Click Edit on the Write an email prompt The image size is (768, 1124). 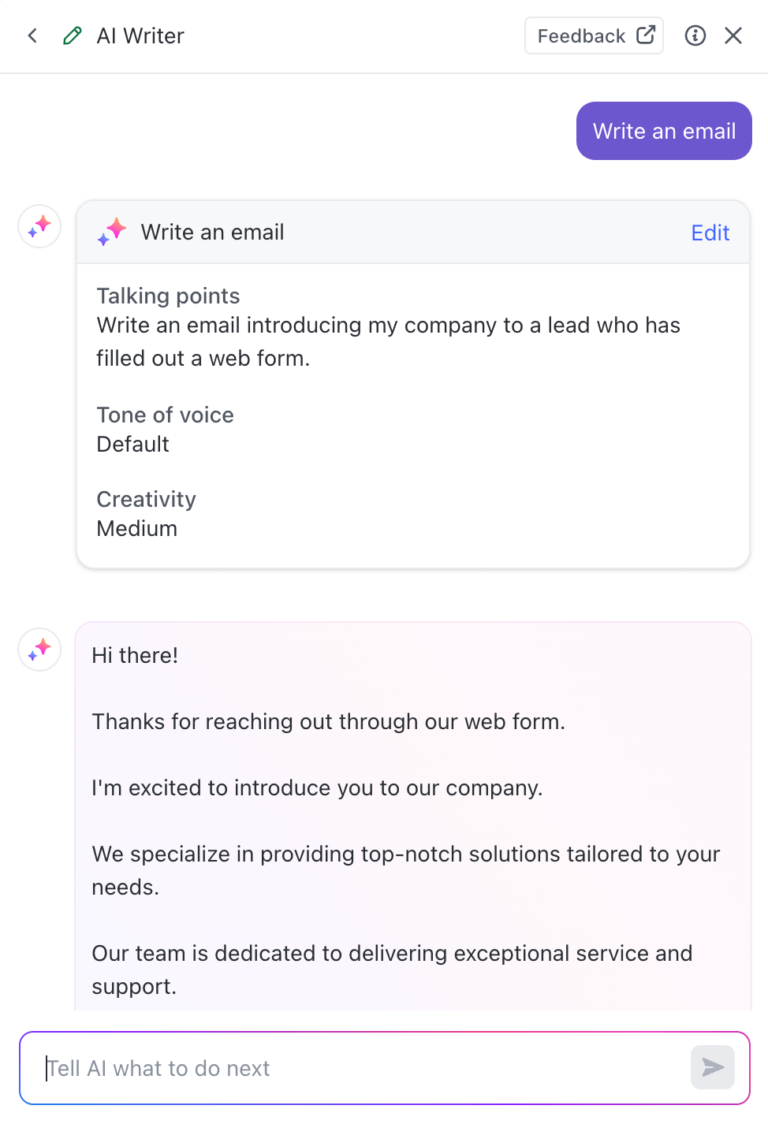(x=710, y=232)
